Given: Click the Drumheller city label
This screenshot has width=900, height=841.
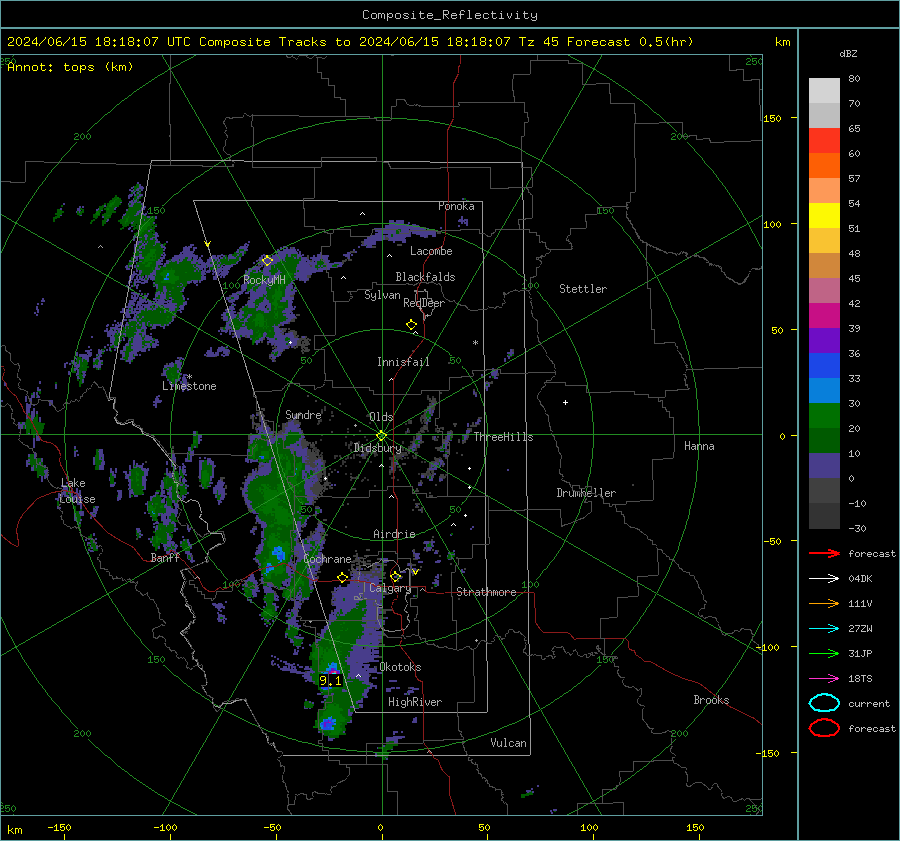Looking at the screenshot, I should pos(586,493).
